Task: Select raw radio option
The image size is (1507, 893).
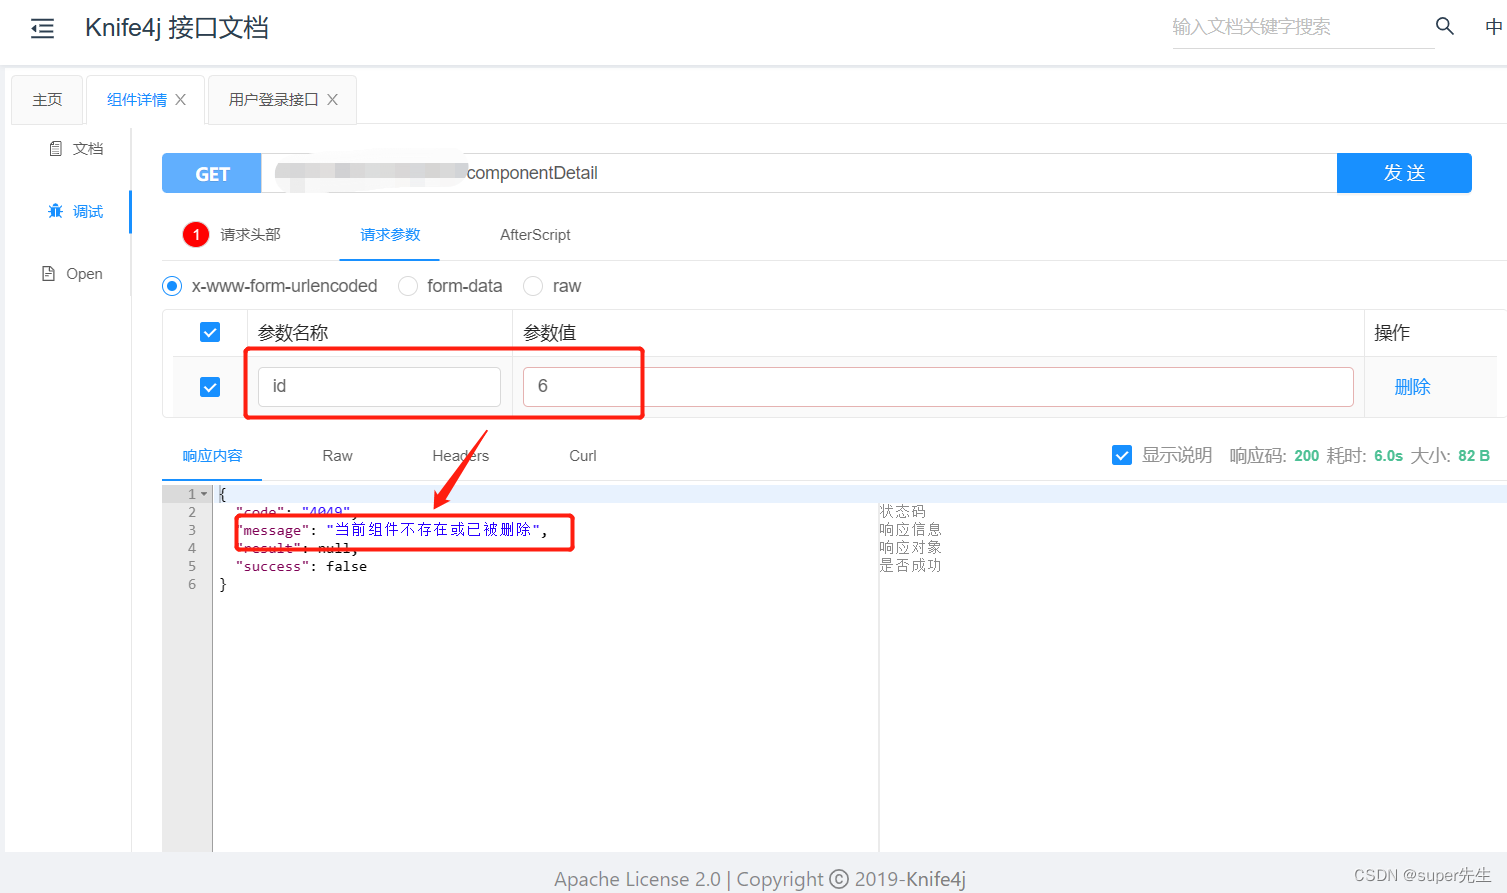Action: point(533,286)
